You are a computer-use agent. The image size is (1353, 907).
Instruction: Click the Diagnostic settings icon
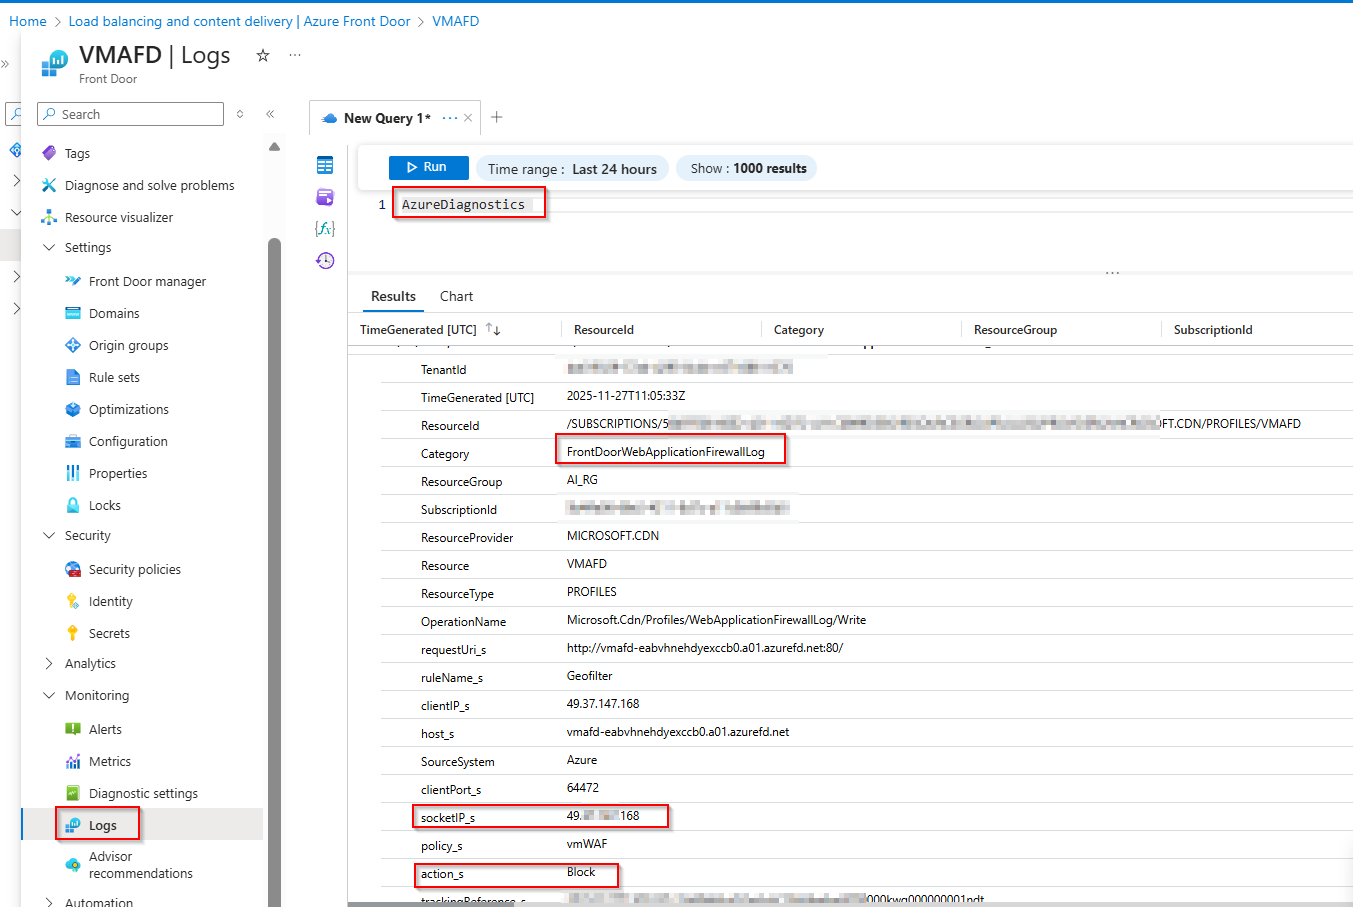coord(73,793)
